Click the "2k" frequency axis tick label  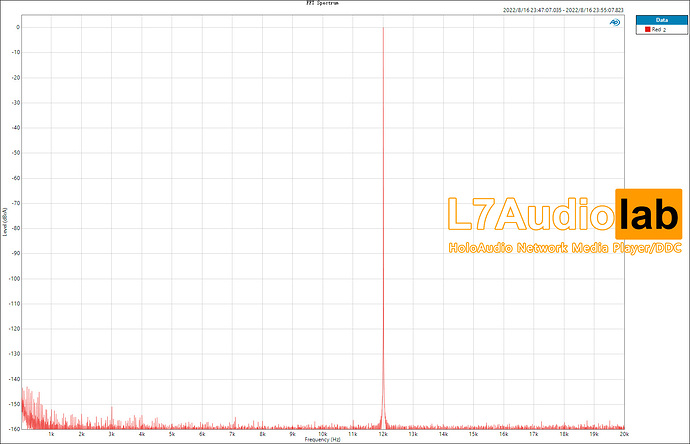point(81,434)
